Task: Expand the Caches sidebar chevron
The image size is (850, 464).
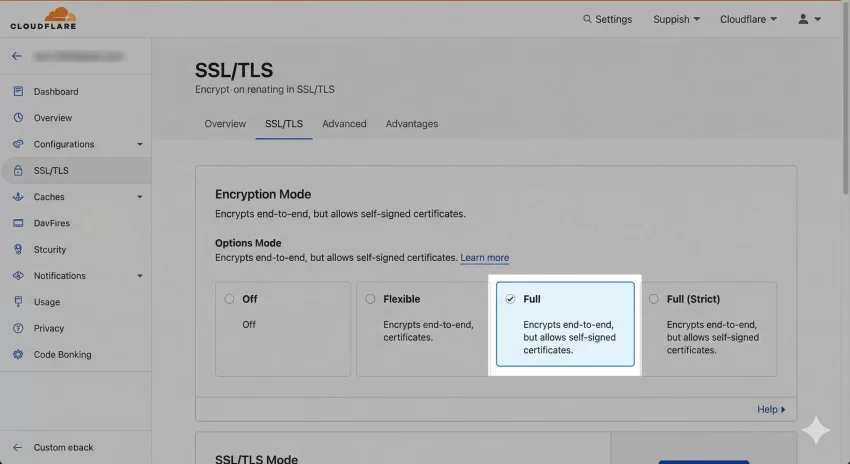Action: coord(140,197)
